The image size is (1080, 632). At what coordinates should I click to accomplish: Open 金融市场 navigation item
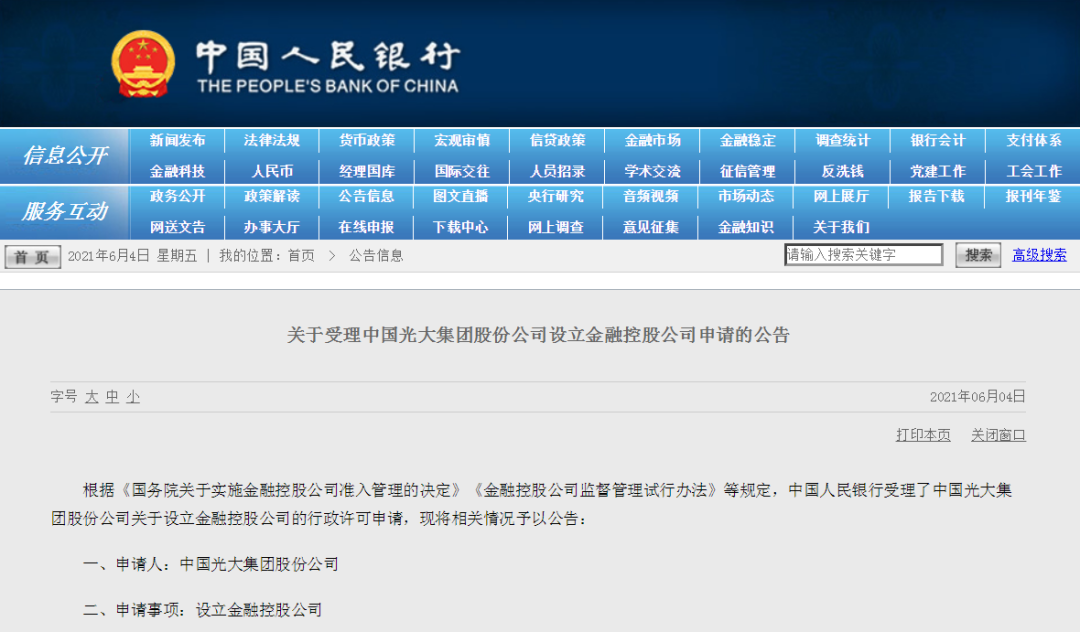(x=652, y=140)
